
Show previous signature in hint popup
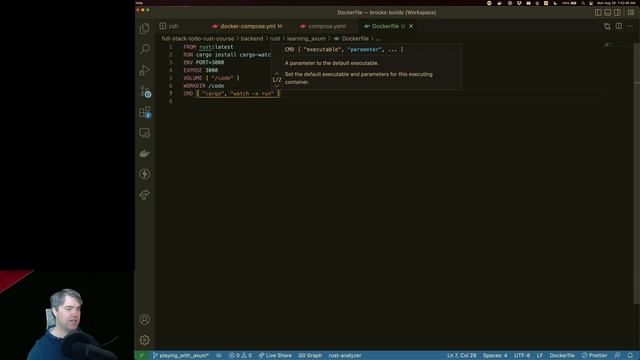(277, 73)
